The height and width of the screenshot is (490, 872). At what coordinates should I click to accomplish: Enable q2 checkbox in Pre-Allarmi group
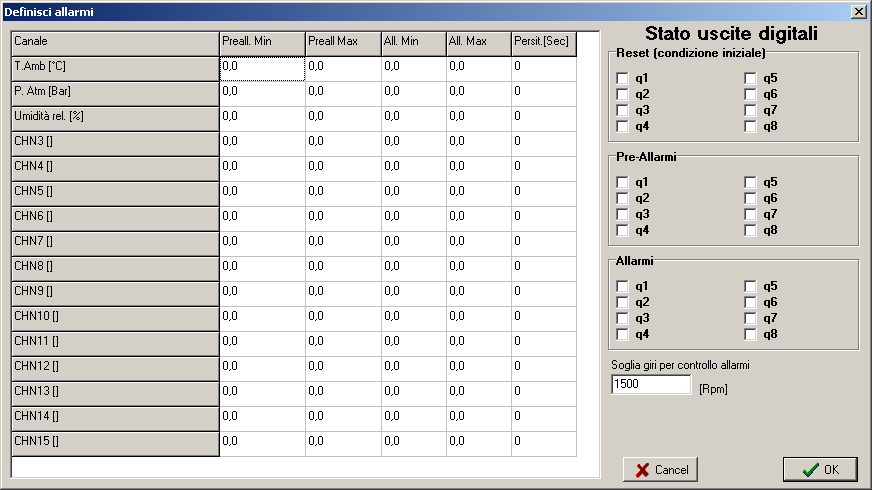pos(623,198)
